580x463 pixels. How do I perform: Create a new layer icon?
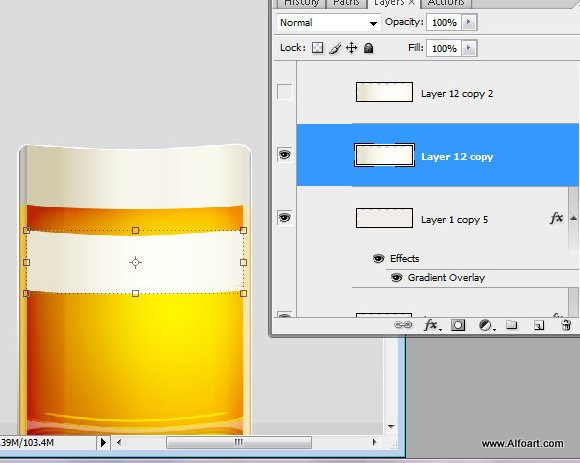coord(539,325)
